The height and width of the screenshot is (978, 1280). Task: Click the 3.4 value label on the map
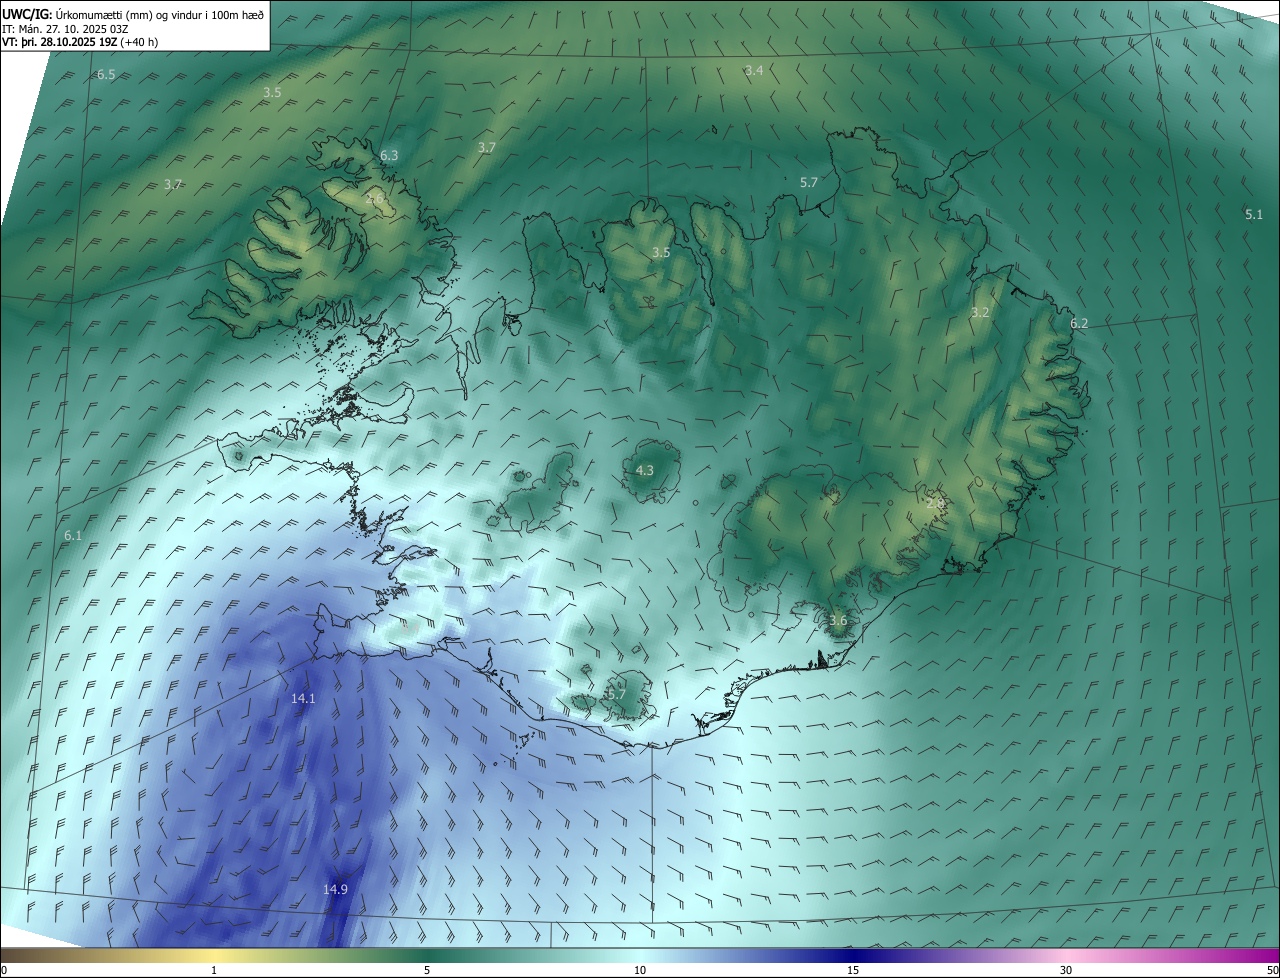point(754,70)
